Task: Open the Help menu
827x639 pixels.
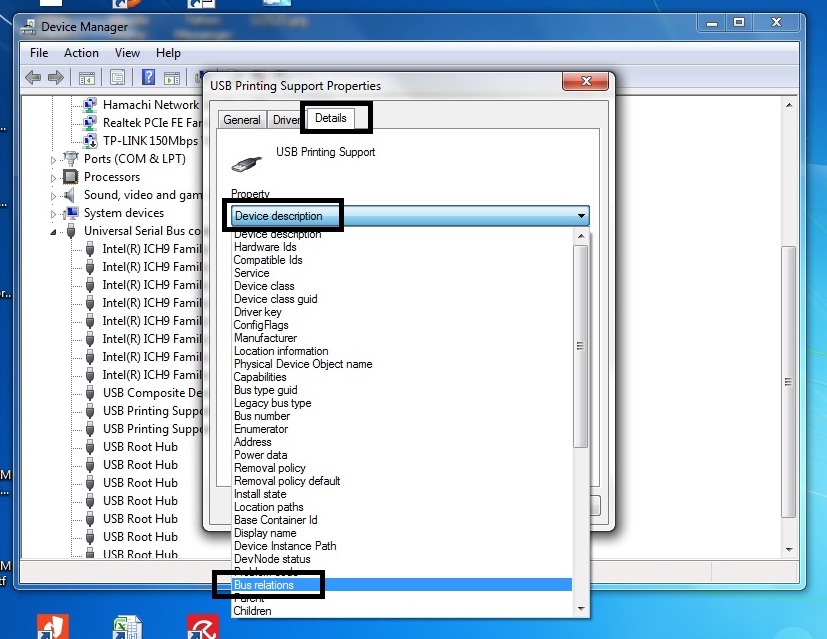Action: click(x=168, y=53)
